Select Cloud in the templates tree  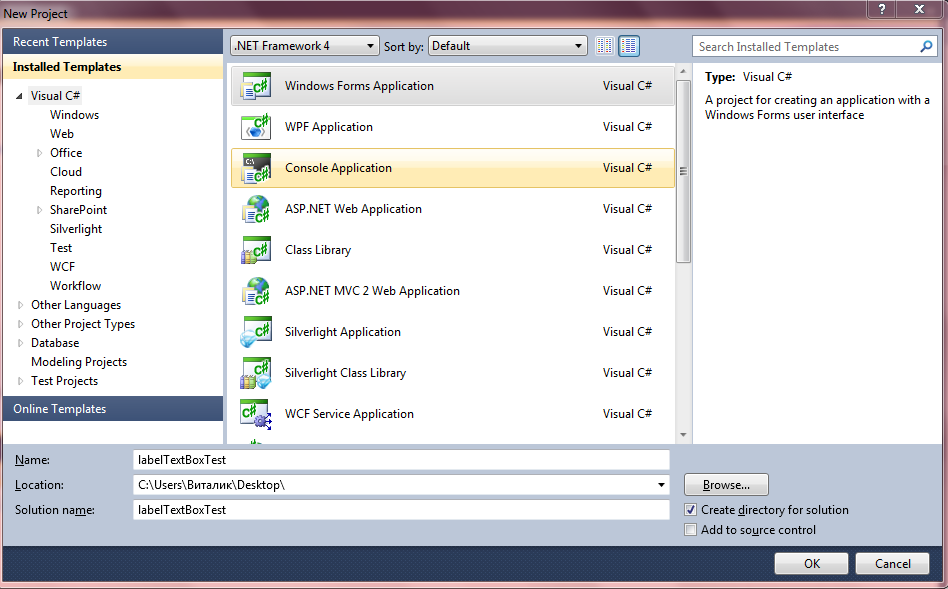[66, 172]
